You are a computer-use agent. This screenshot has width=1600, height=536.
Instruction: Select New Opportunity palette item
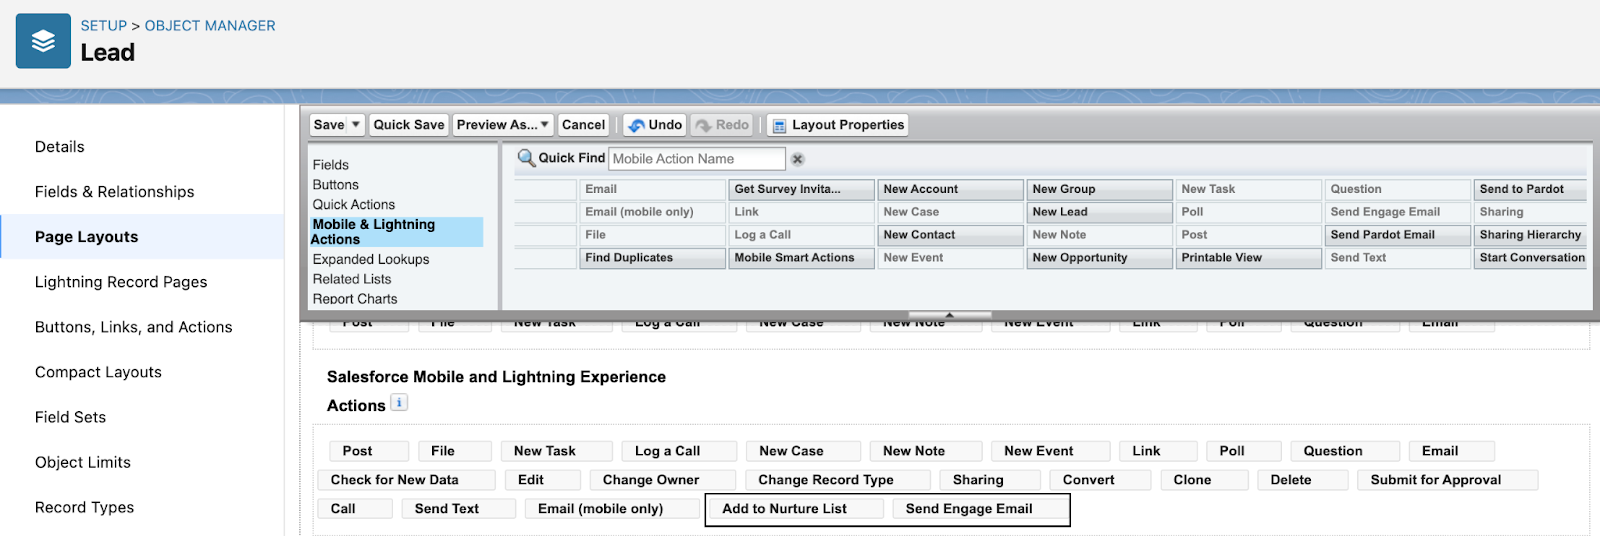click(x=1099, y=258)
